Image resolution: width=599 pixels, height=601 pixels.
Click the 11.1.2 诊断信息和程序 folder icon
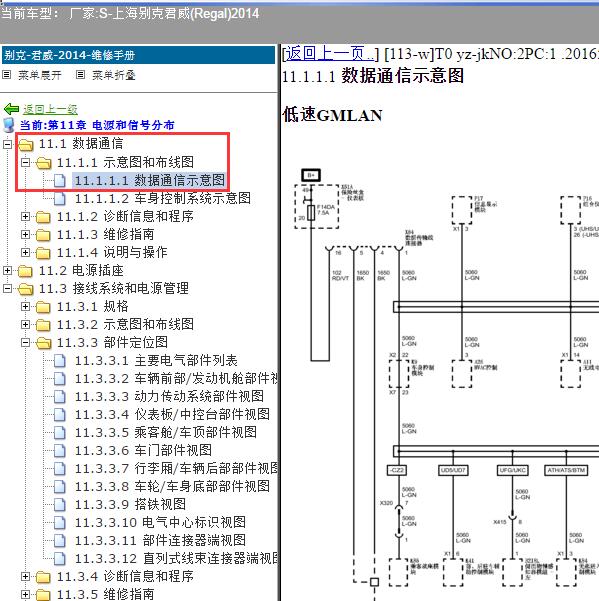pos(43,217)
